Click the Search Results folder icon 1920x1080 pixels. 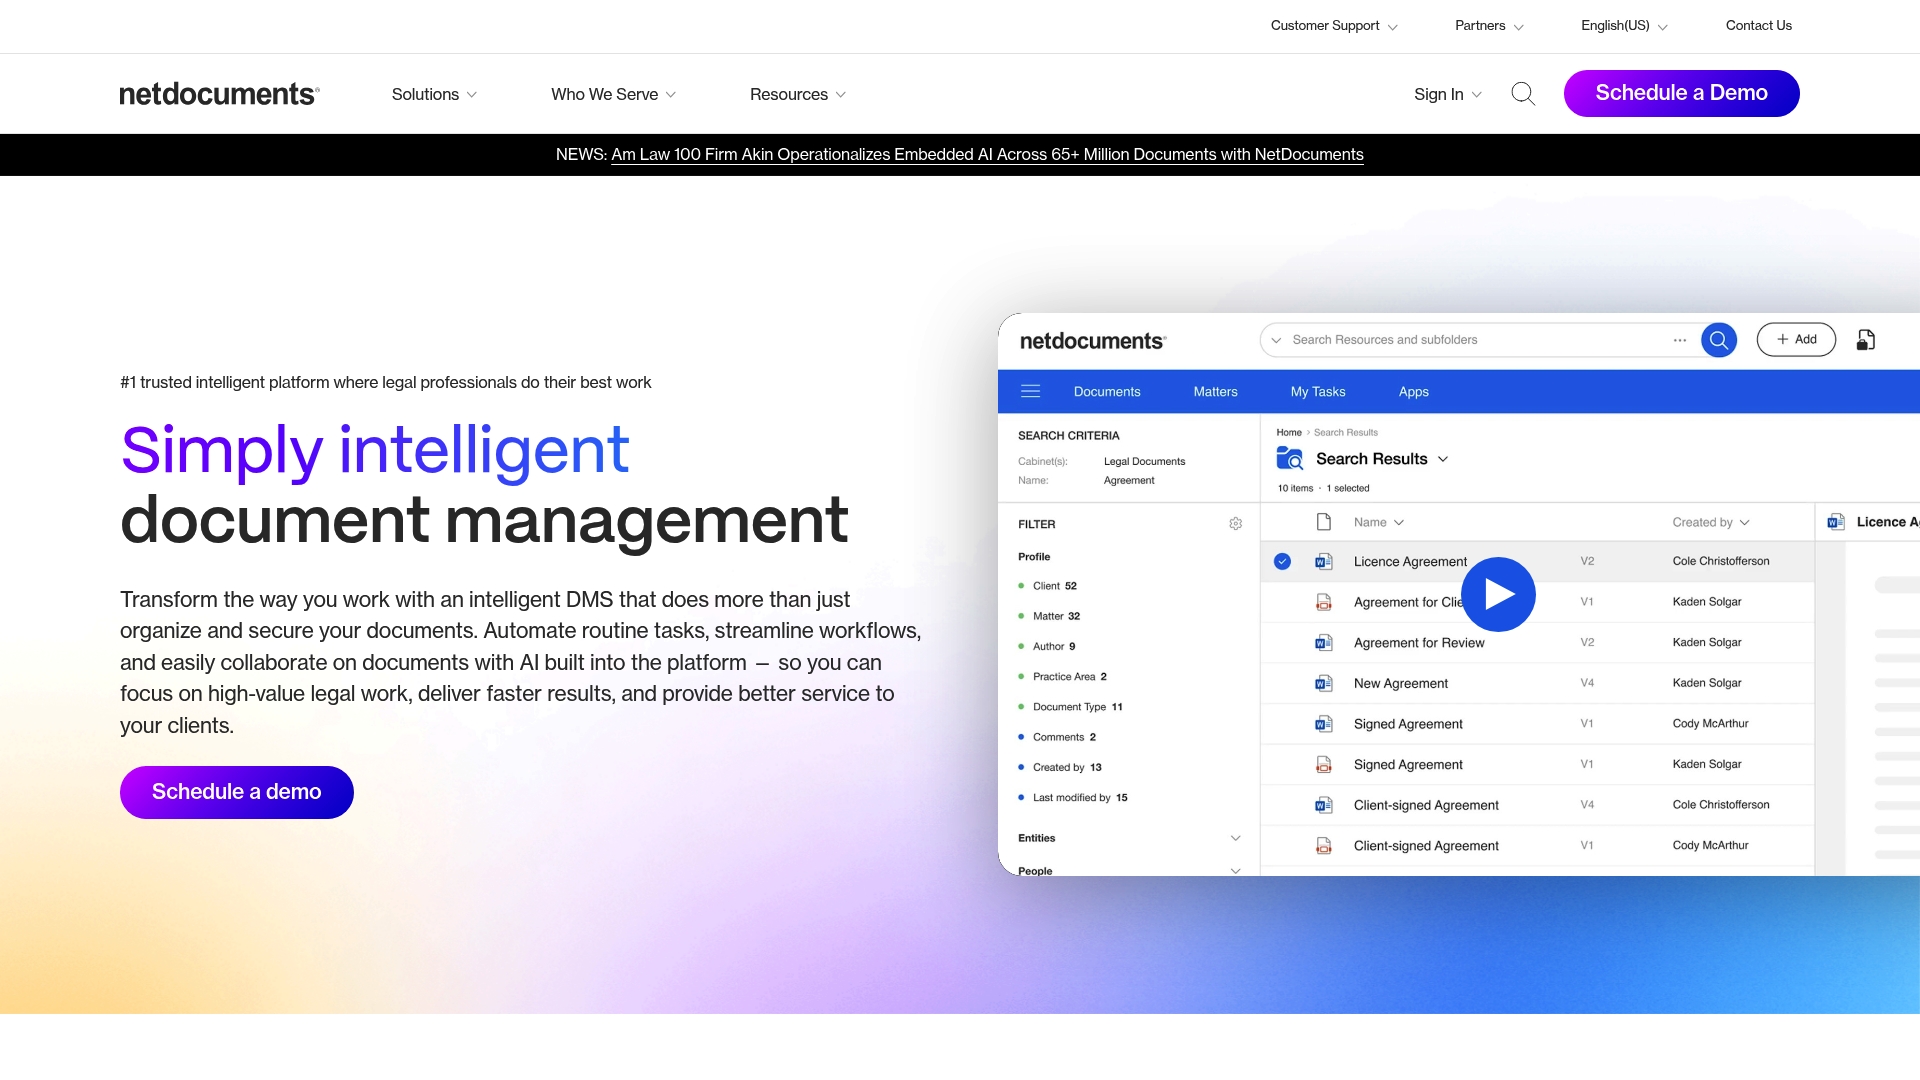click(1290, 459)
